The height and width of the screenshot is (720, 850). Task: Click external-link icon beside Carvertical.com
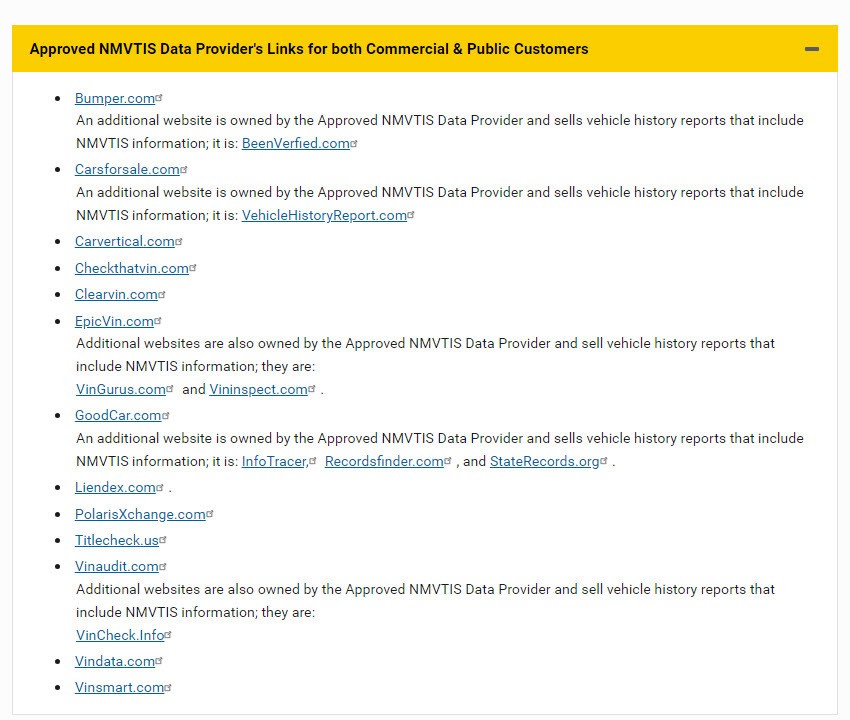[179, 241]
